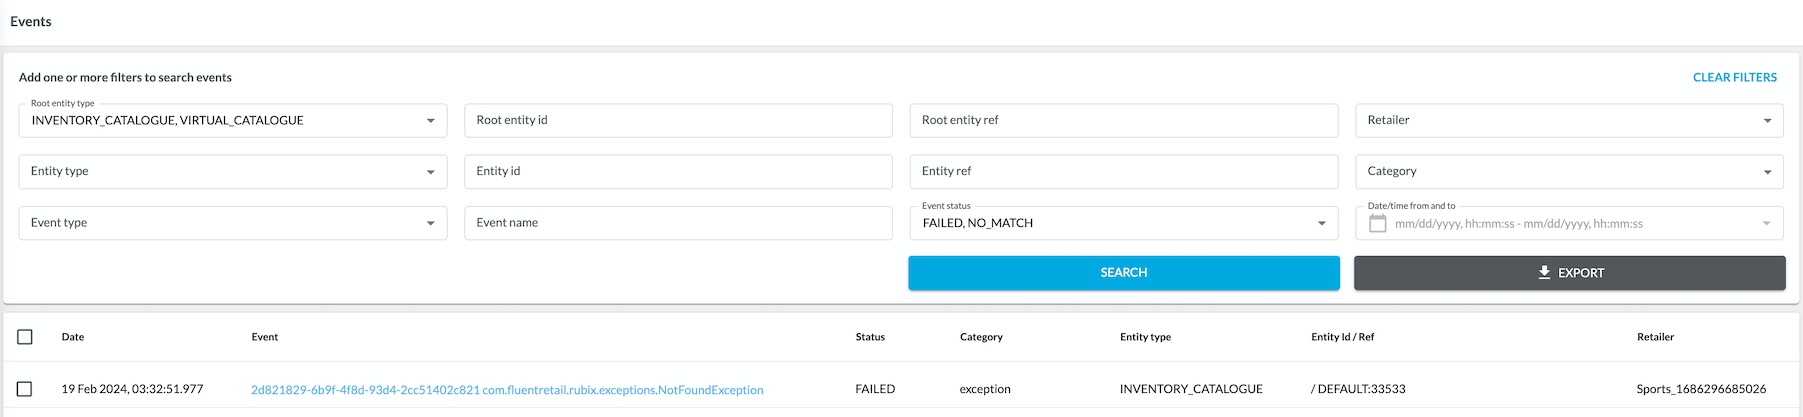The width and height of the screenshot is (1803, 417).
Task: Click into the Entity id field
Action: pos(678,172)
